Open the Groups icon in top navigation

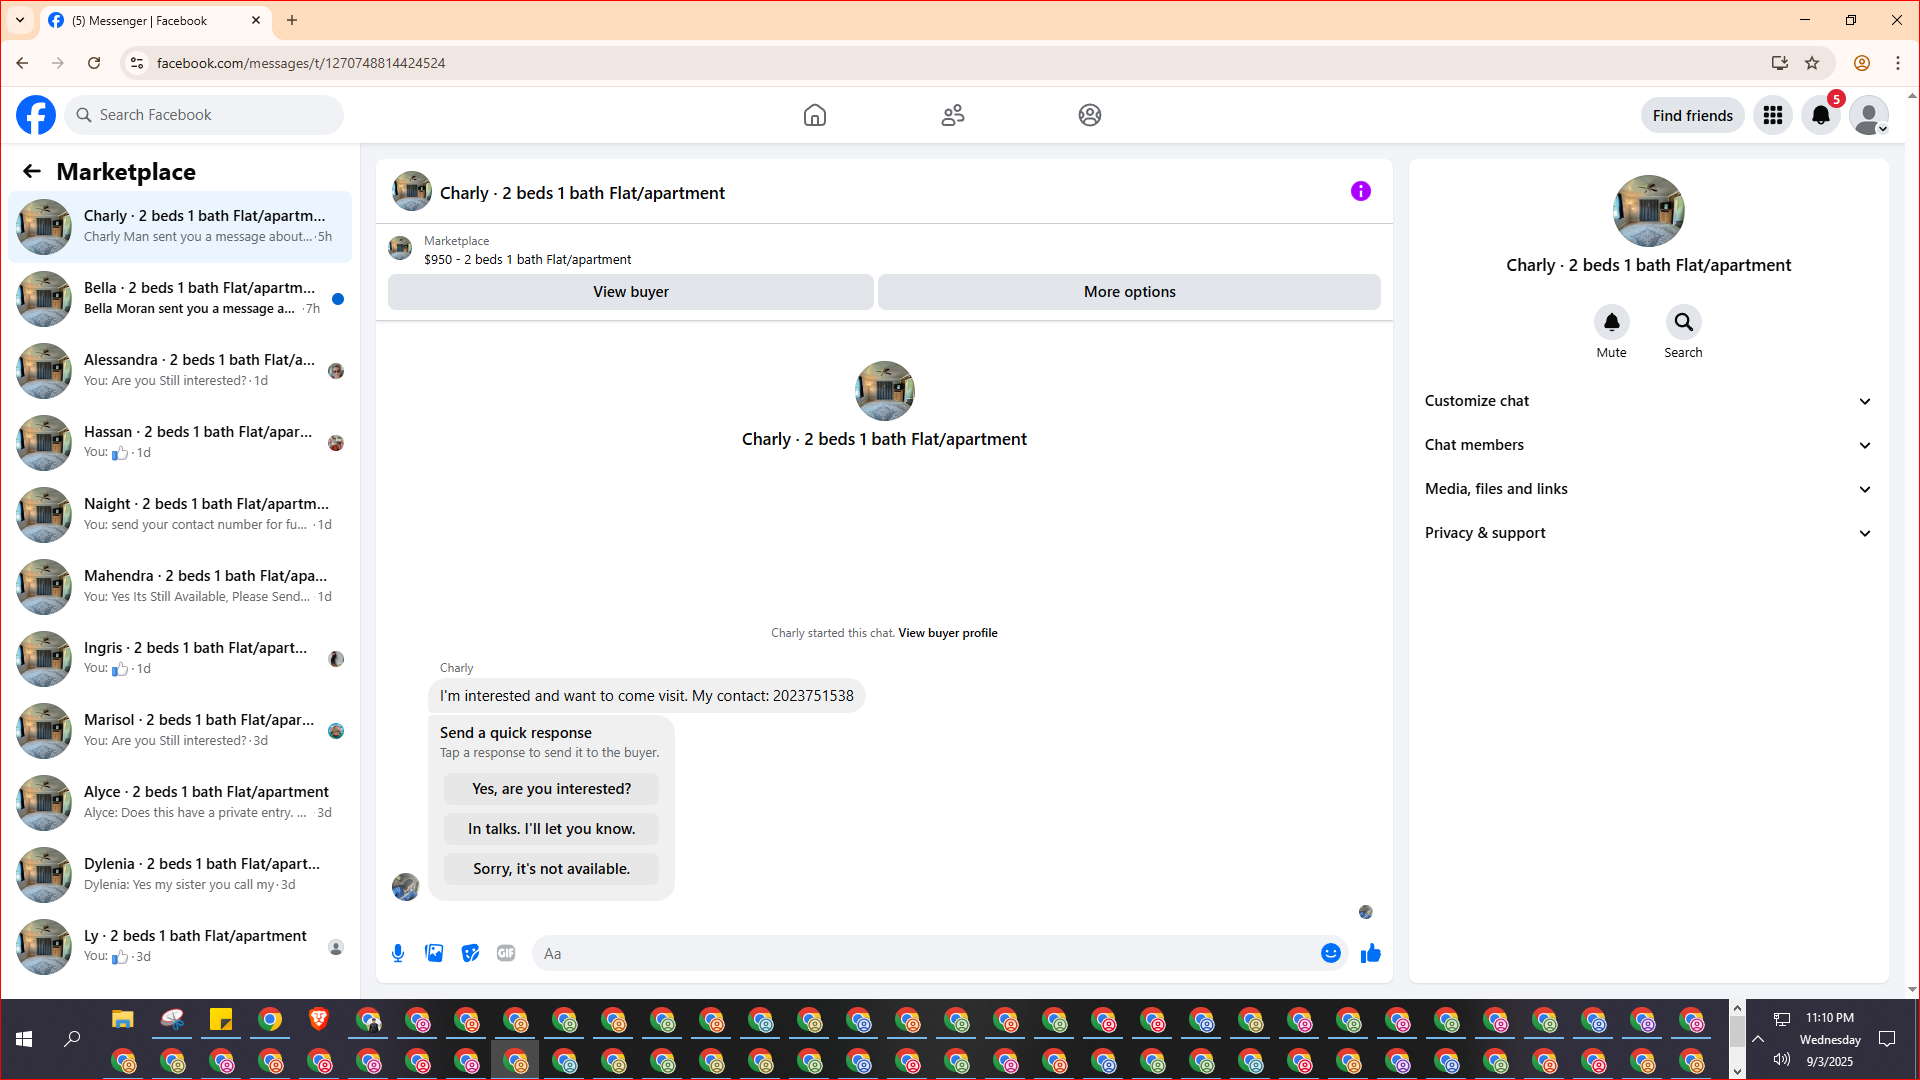tap(1090, 115)
